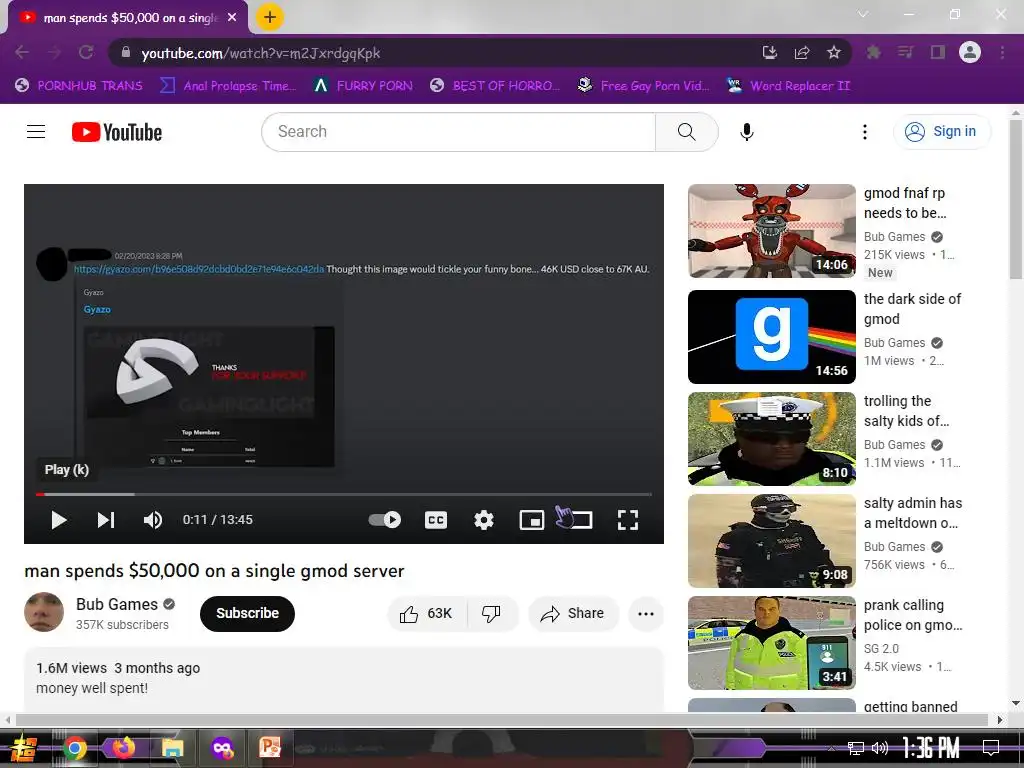Open salty admin has a meltdown title
Screen dimensions: 1024x768
click(x=913, y=513)
